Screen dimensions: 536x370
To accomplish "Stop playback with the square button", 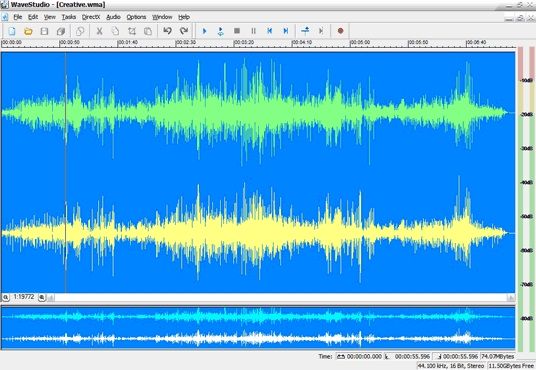I will point(237,31).
